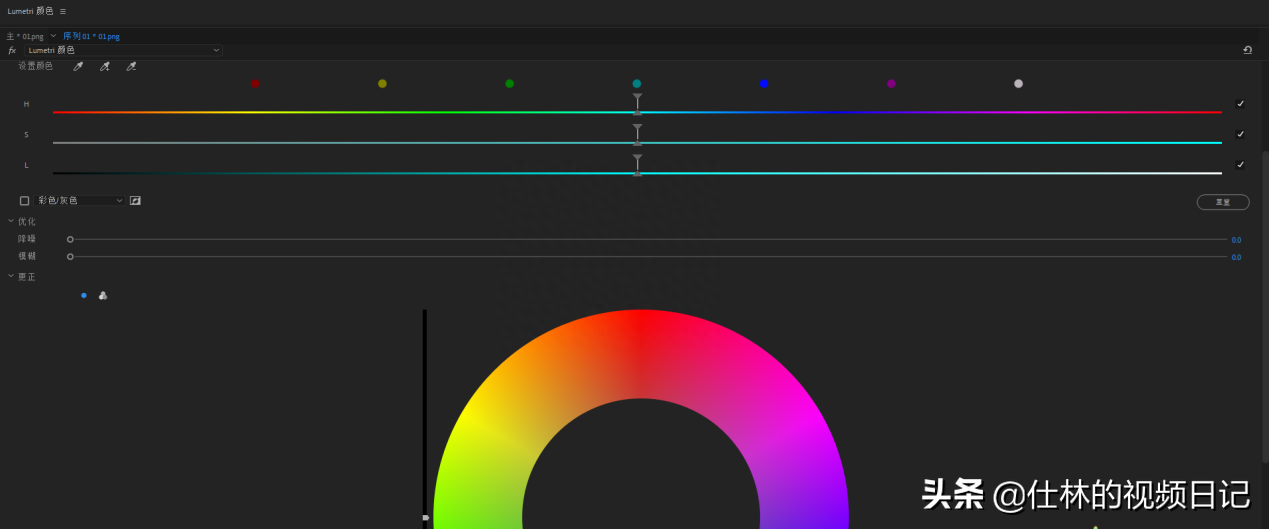The width and height of the screenshot is (1269, 529).
Task: Select the three-way color wheels mode icon
Action: click(x=103, y=295)
